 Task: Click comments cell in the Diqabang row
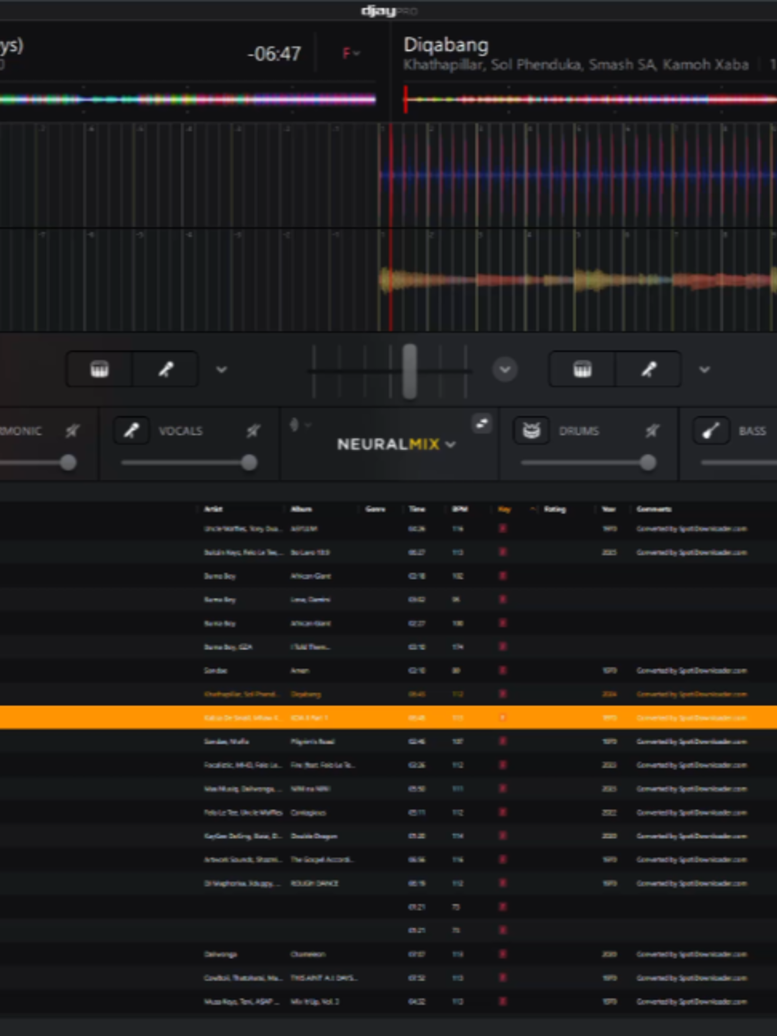(692, 694)
